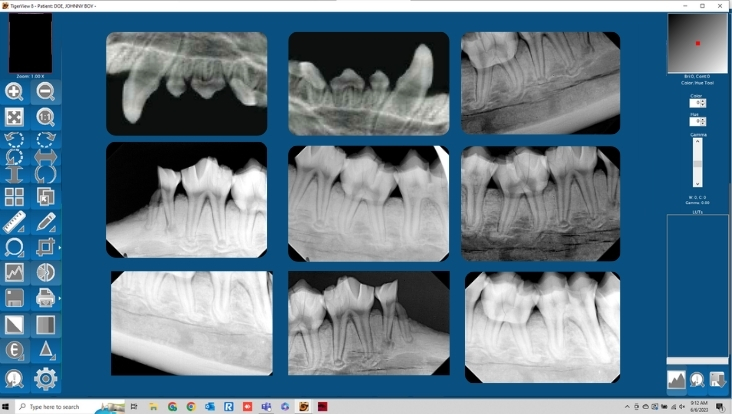Click the circled E filter icon
This screenshot has height=414, width=732.
point(14,350)
